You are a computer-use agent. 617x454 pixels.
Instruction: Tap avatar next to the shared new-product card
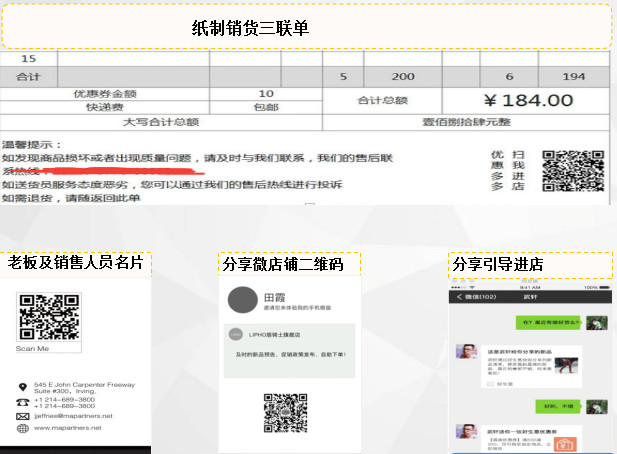point(467,351)
